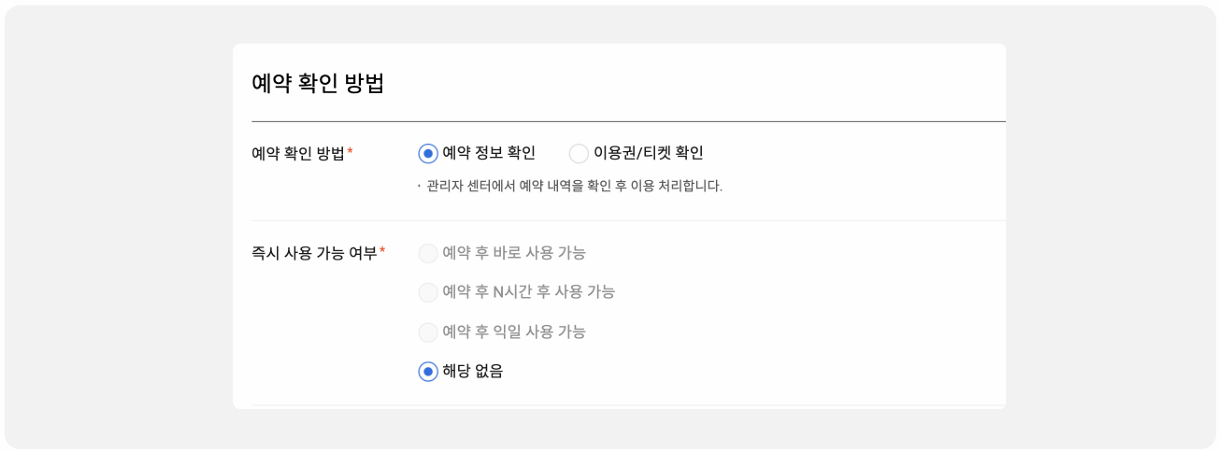1220x451 pixels.
Task: Click the large 예약 확인 방법 section heading
Action: 318,83
